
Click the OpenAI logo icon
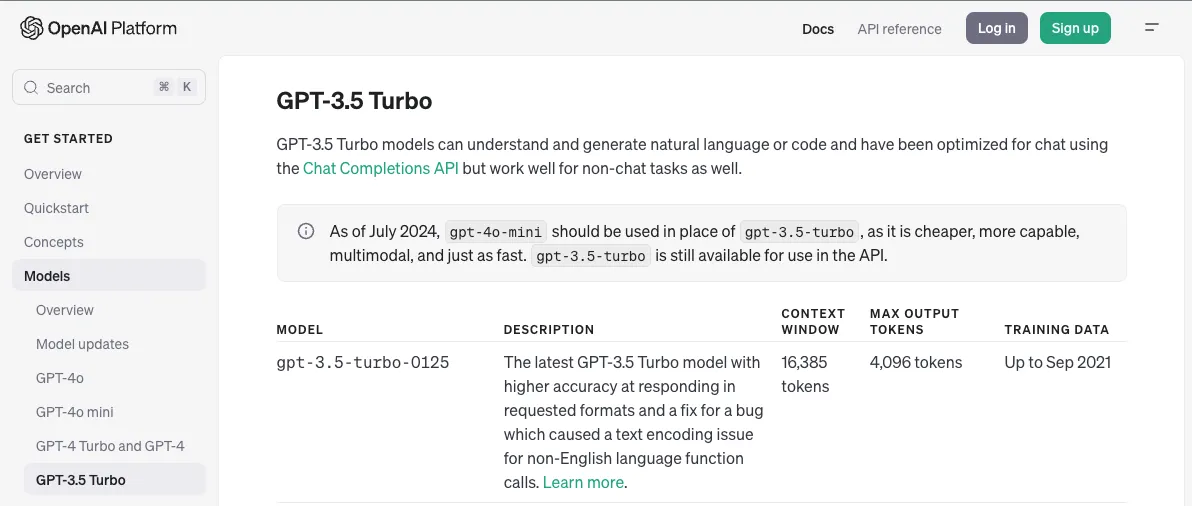click(31, 29)
